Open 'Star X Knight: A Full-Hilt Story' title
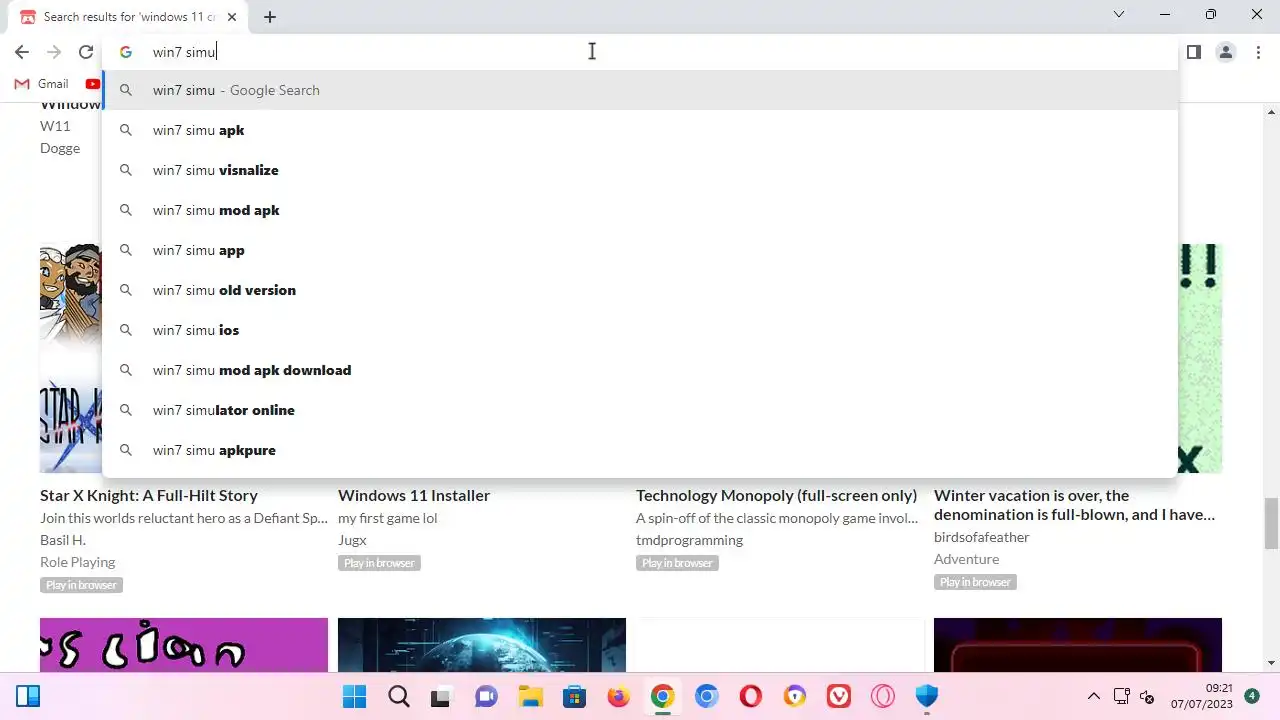The width and height of the screenshot is (1280, 720). point(149,495)
